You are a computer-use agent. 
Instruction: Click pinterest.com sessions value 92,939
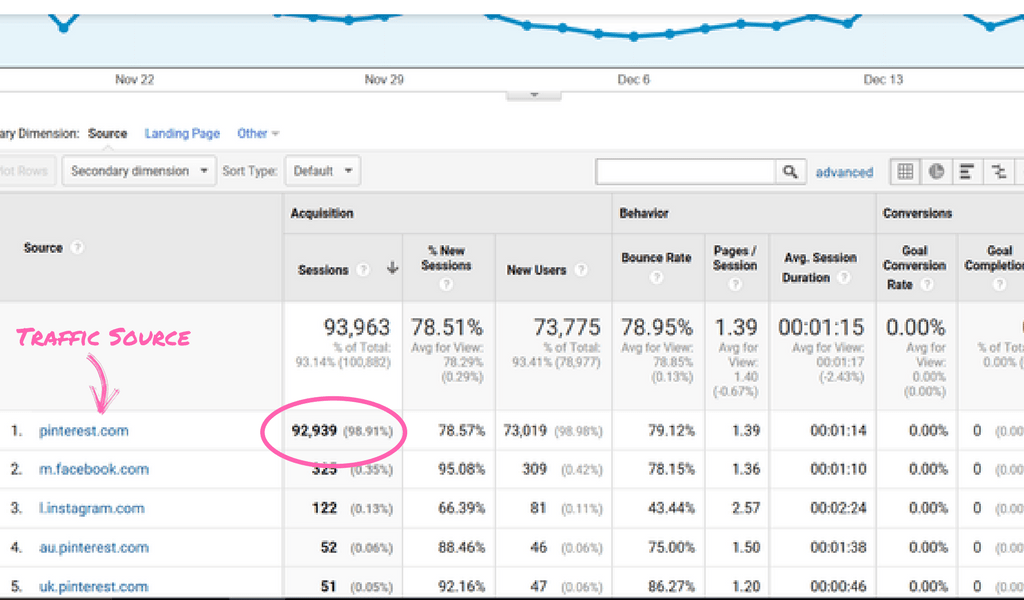314,431
